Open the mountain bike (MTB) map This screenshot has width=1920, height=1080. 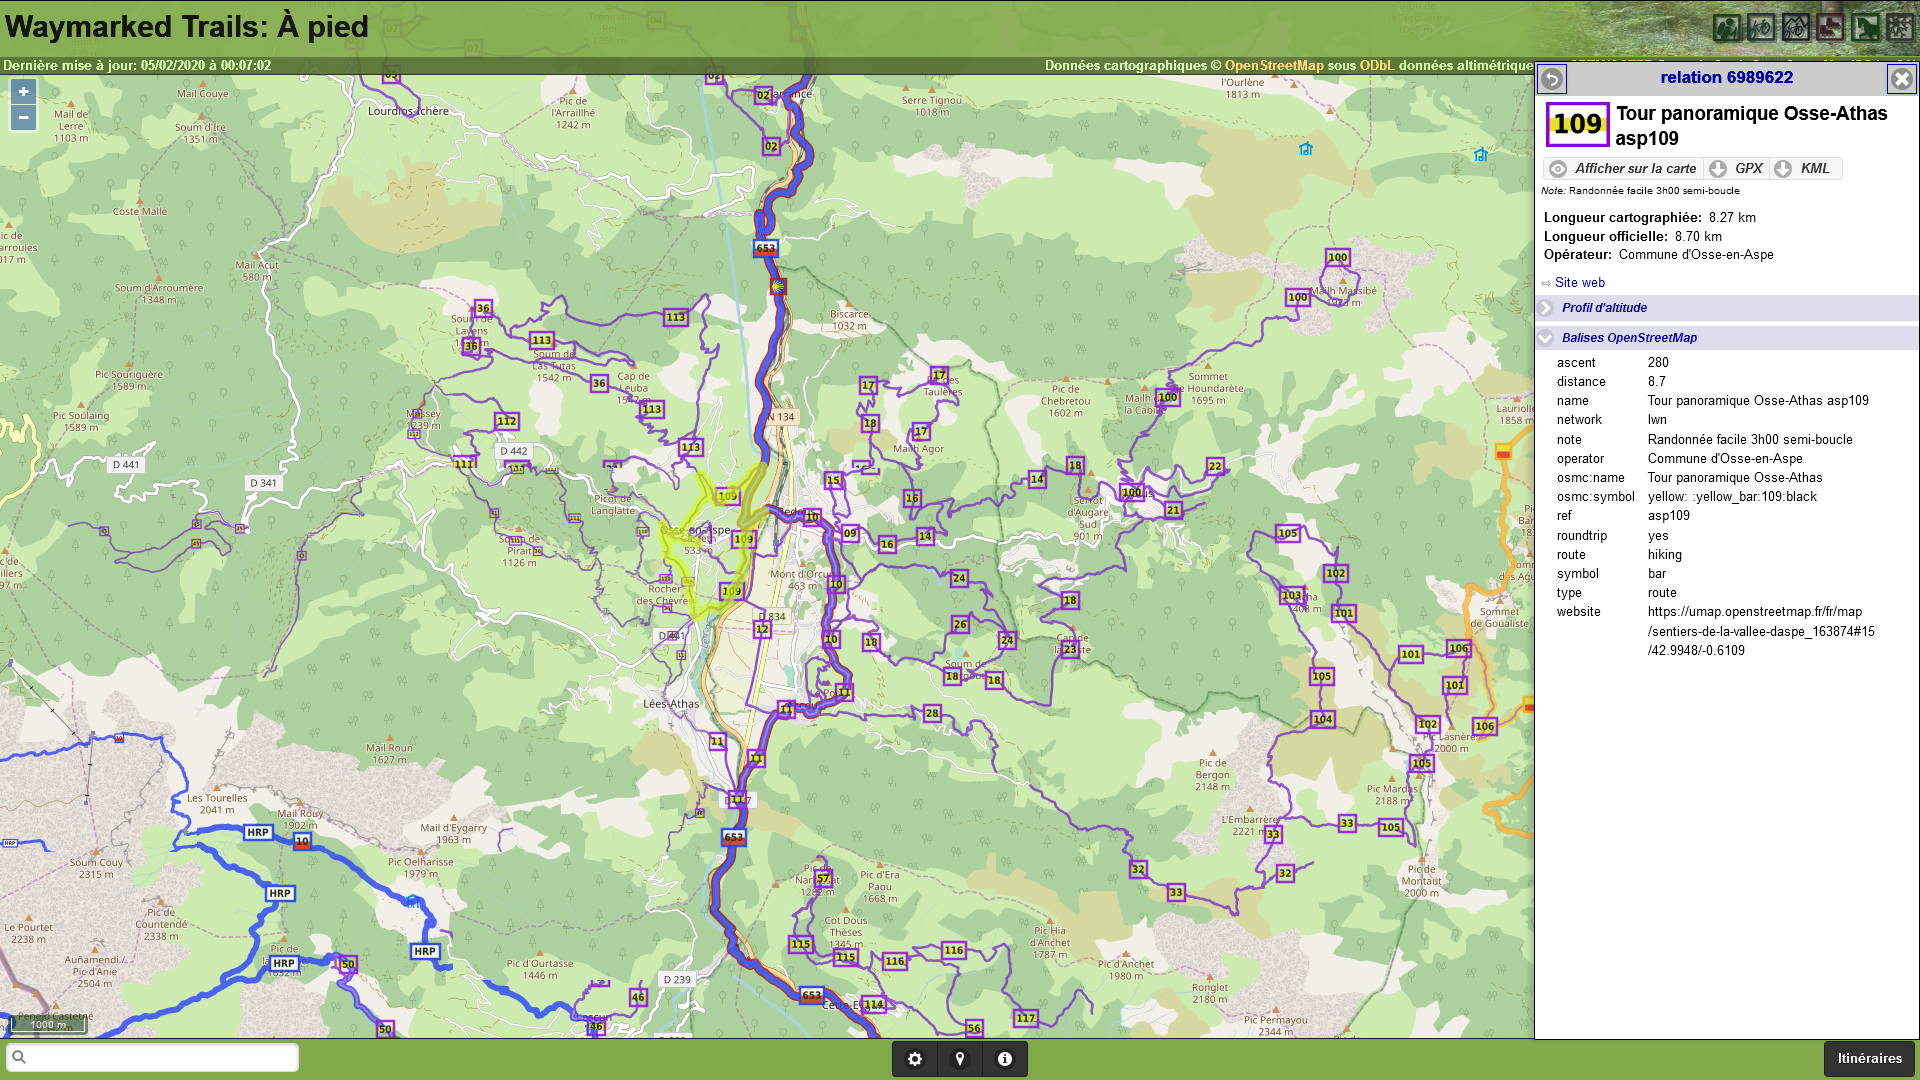pyautogui.click(x=1796, y=27)
